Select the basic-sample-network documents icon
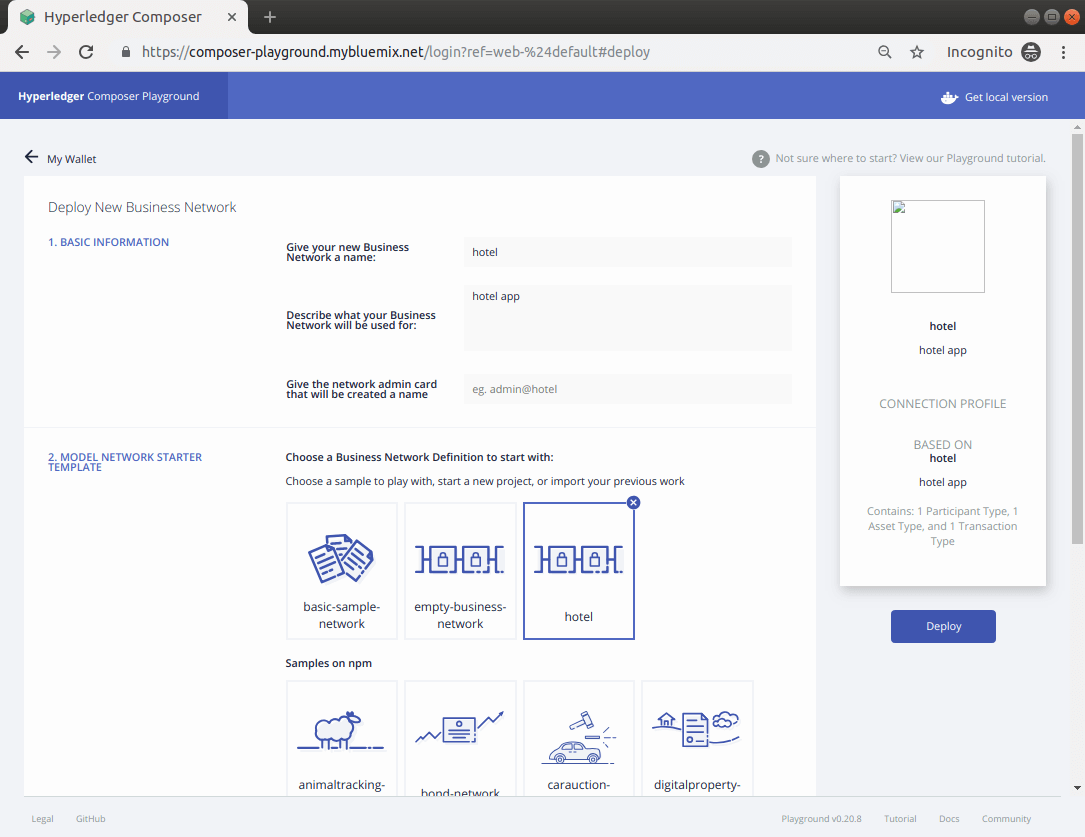 [341, 558]
